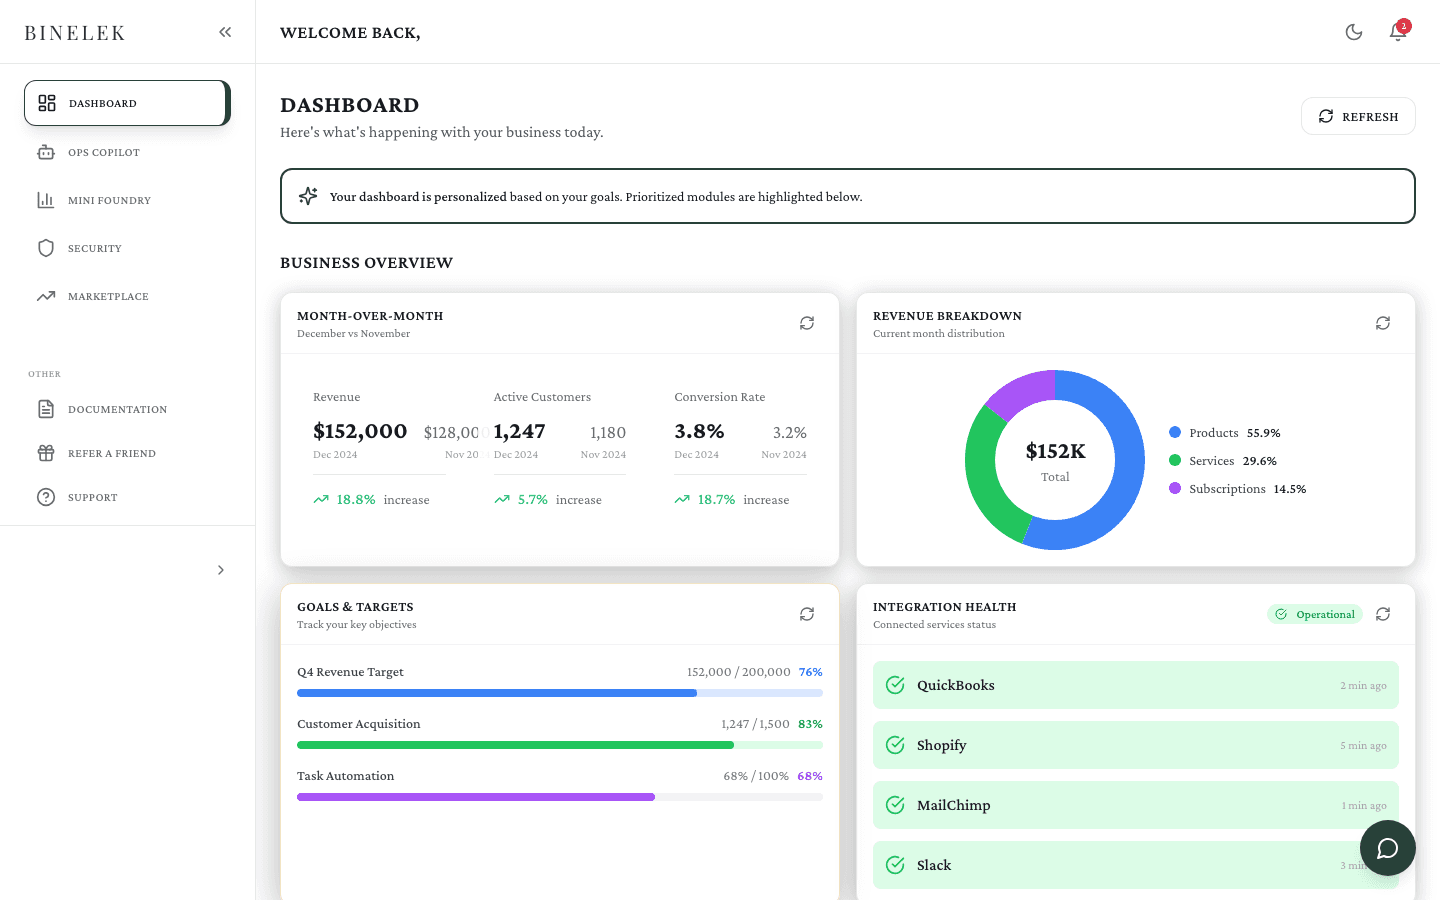Launch the chat assistant bubble
1440x900 pixels.
(x=1387, y=848)
